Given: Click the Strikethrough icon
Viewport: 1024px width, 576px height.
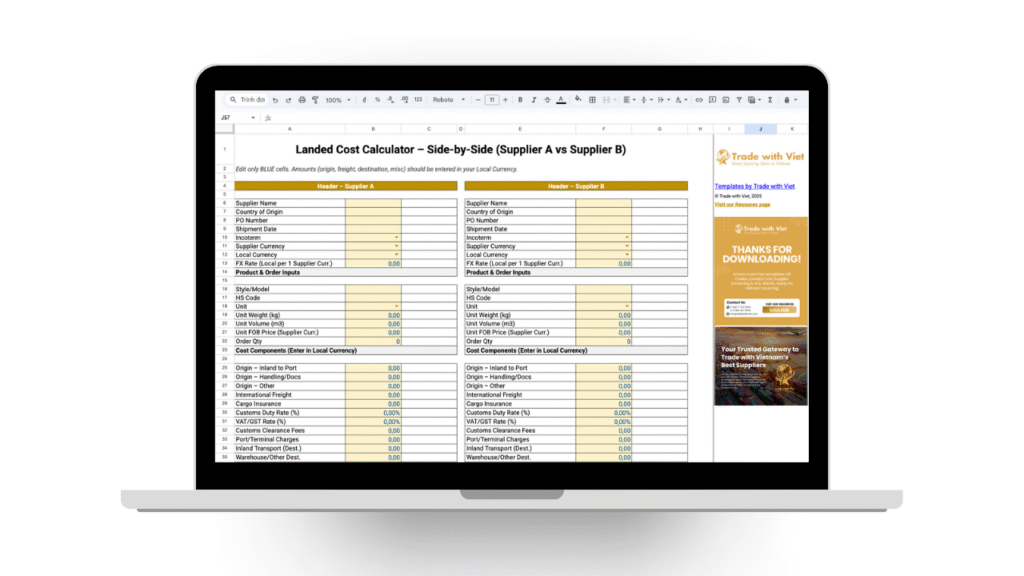Looking at the screenshot, I should pos(547,100).
